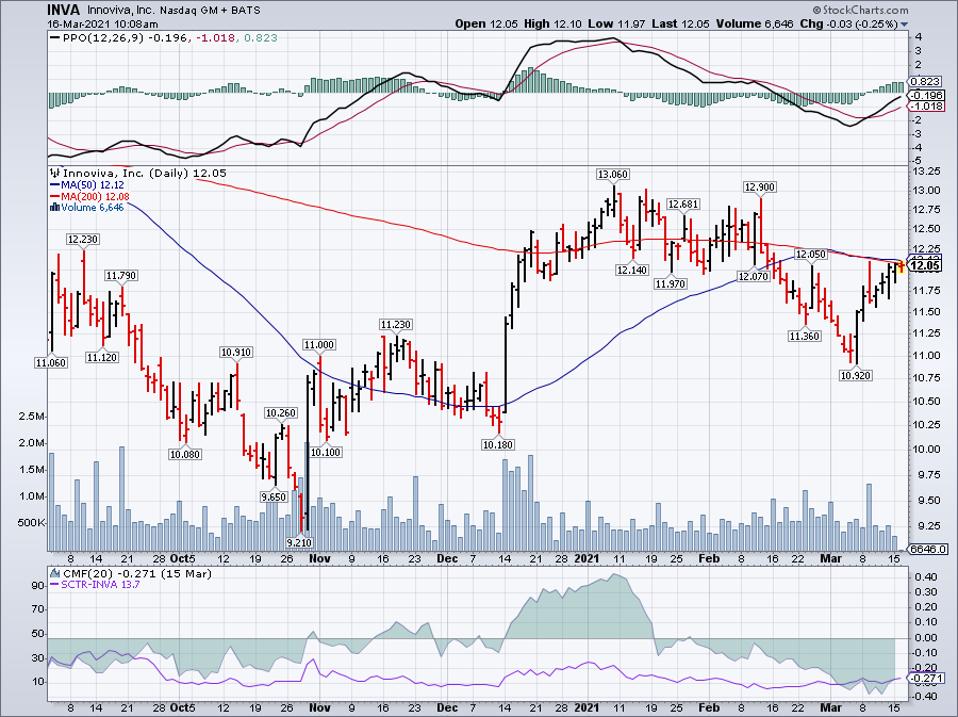Click the purple line swatch for SCTR-INVA
958x717 pixels.
coord(55,584)
